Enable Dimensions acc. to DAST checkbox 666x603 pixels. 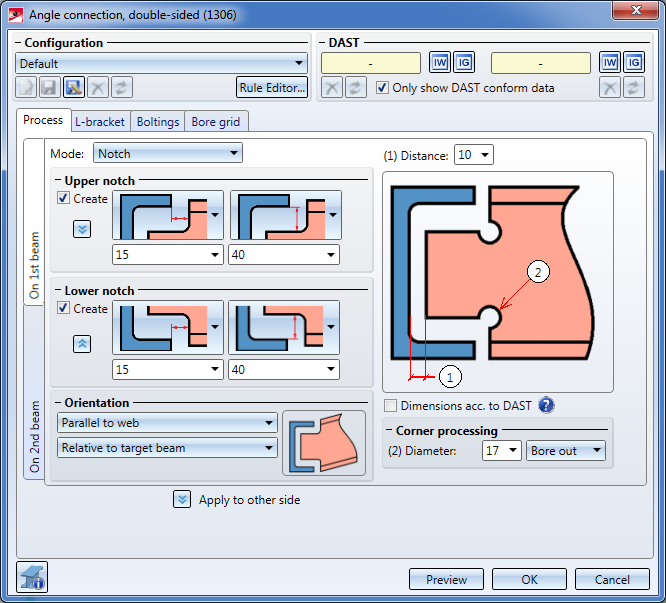(390, 405)
